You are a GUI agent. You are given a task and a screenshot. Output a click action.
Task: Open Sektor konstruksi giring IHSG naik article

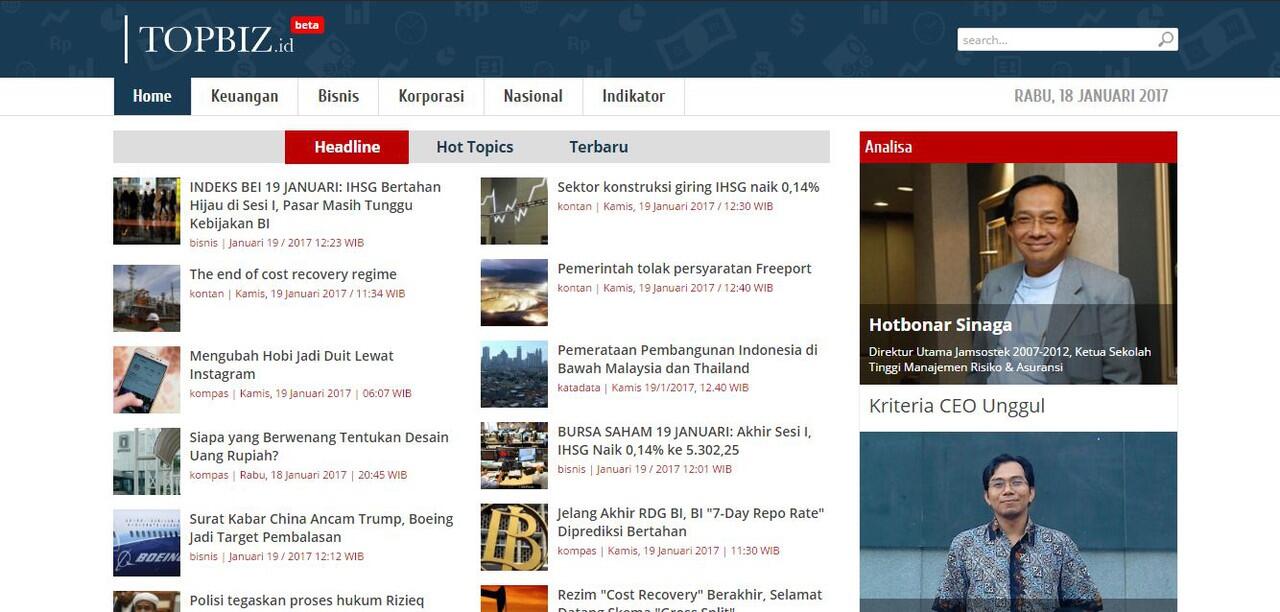pyautogui.click(x=688, y=187)
